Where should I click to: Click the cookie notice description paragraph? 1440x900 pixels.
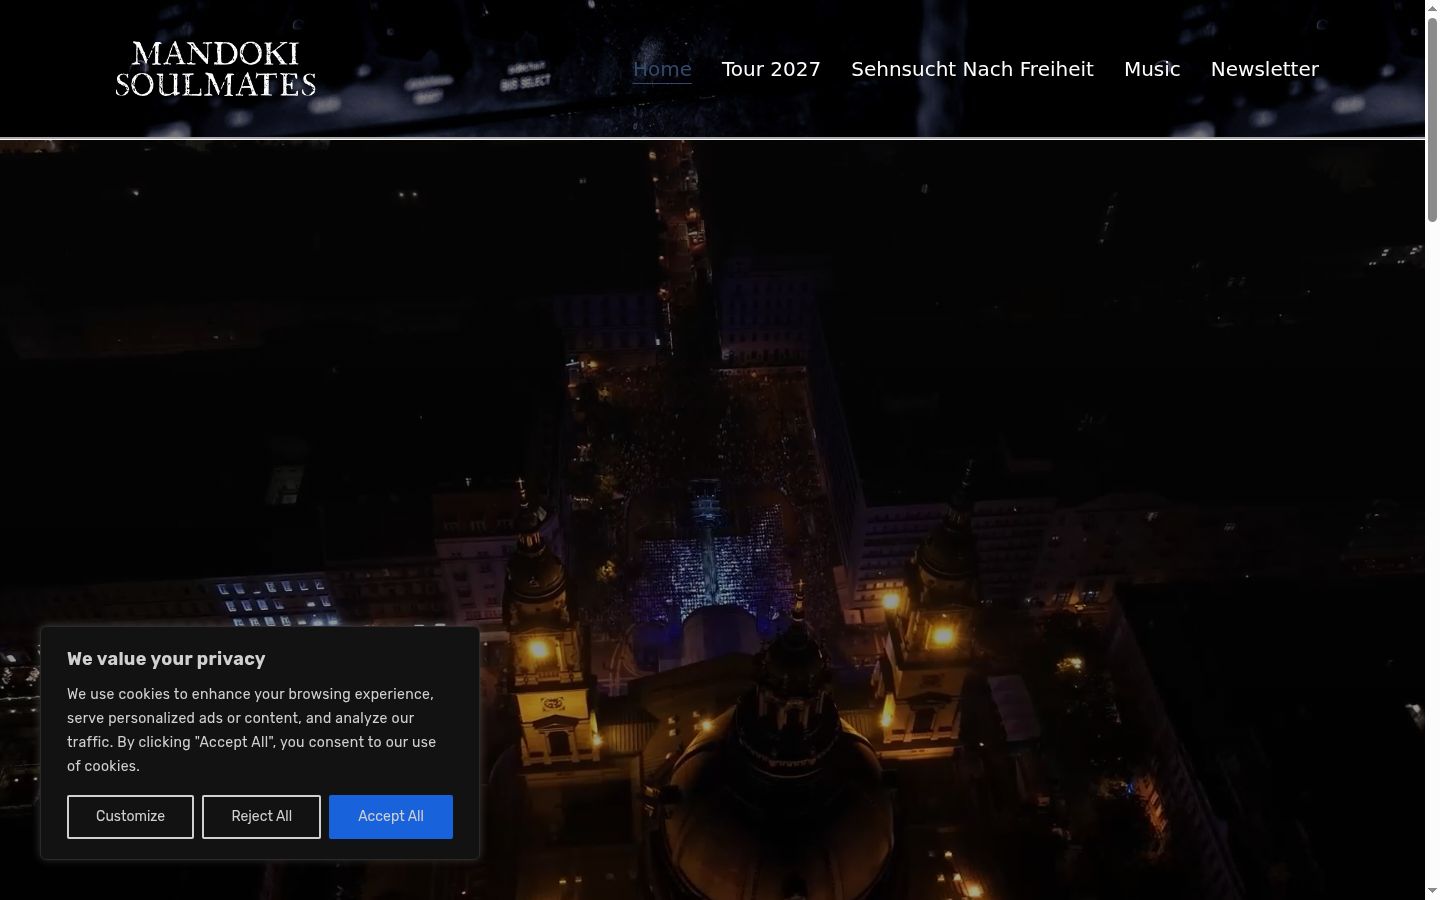pos(252,730)
